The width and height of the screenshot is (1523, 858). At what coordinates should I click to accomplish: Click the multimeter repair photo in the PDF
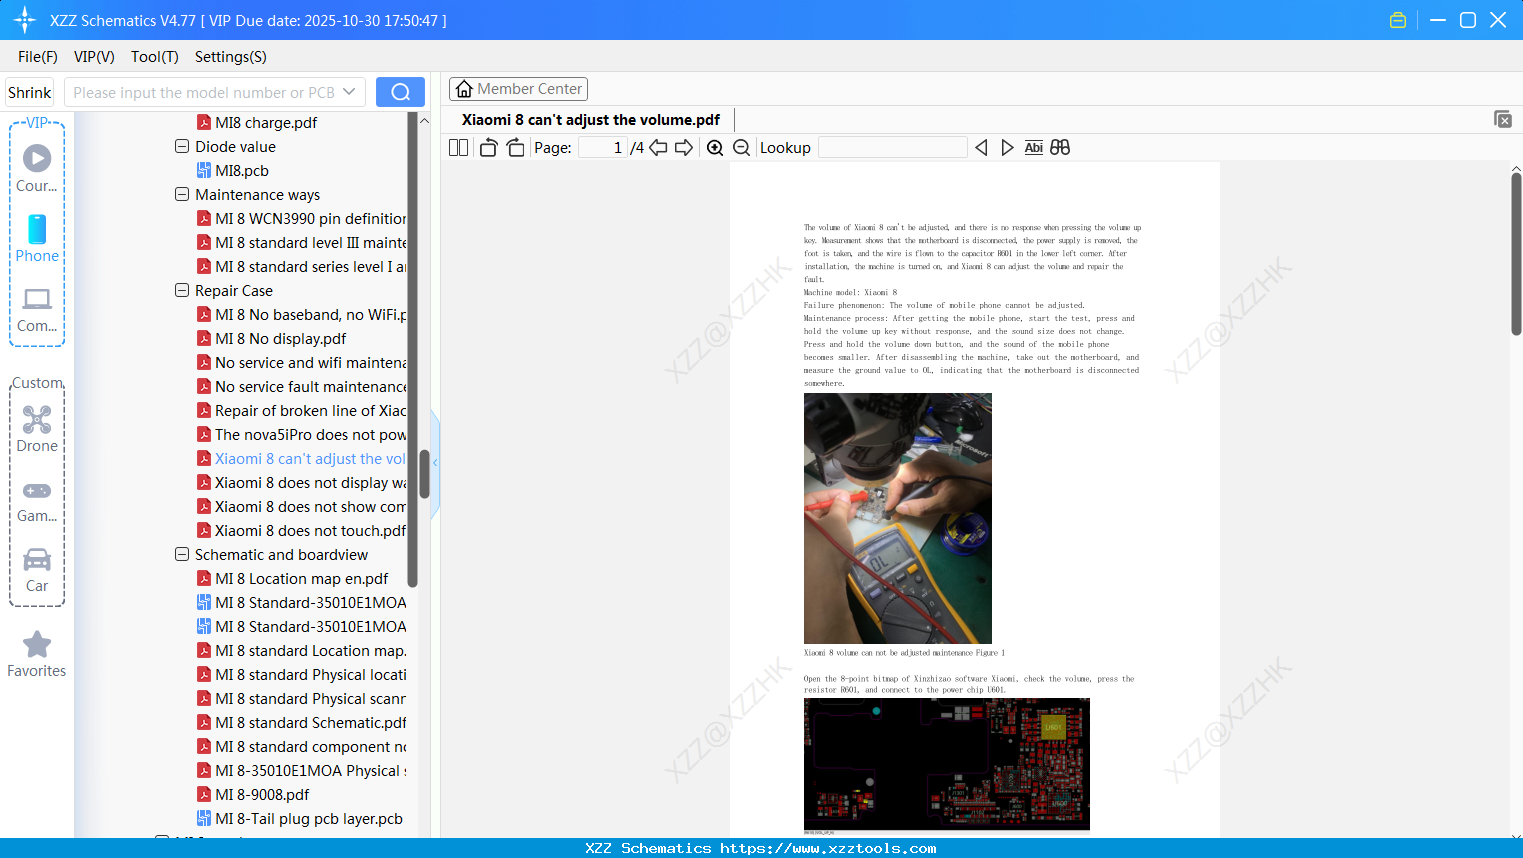click(x=898, y=518)
